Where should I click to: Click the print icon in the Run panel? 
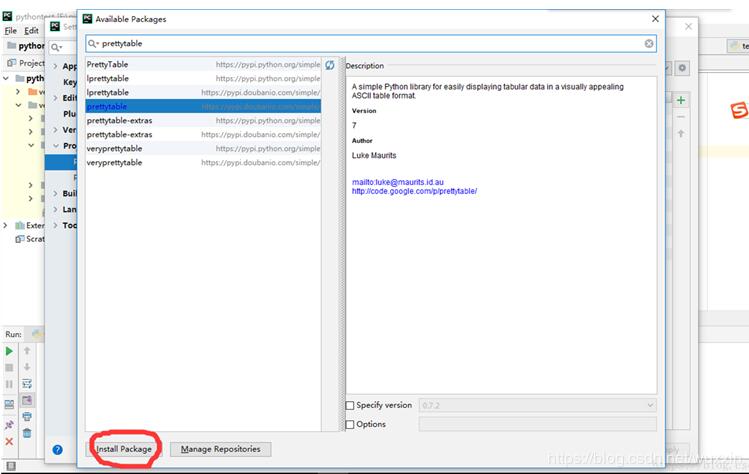tap(27, 417)
